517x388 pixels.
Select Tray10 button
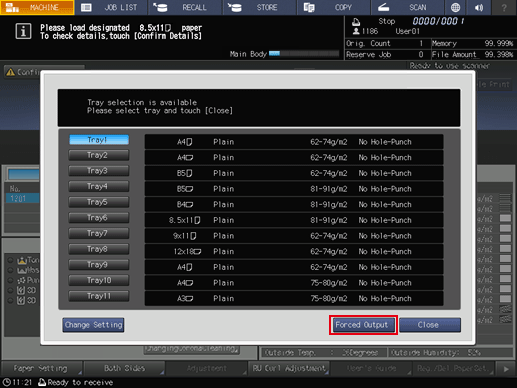pos(99,281)
